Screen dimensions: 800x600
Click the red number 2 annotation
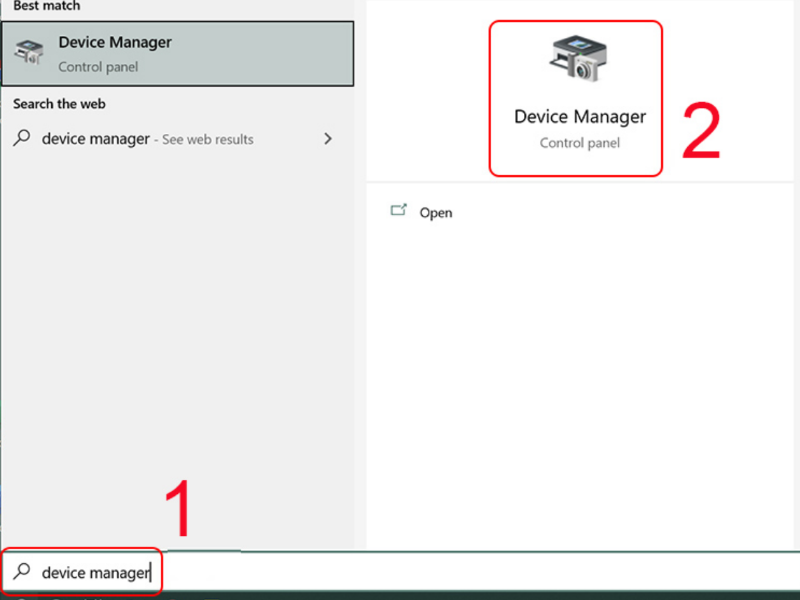[701, 132]
